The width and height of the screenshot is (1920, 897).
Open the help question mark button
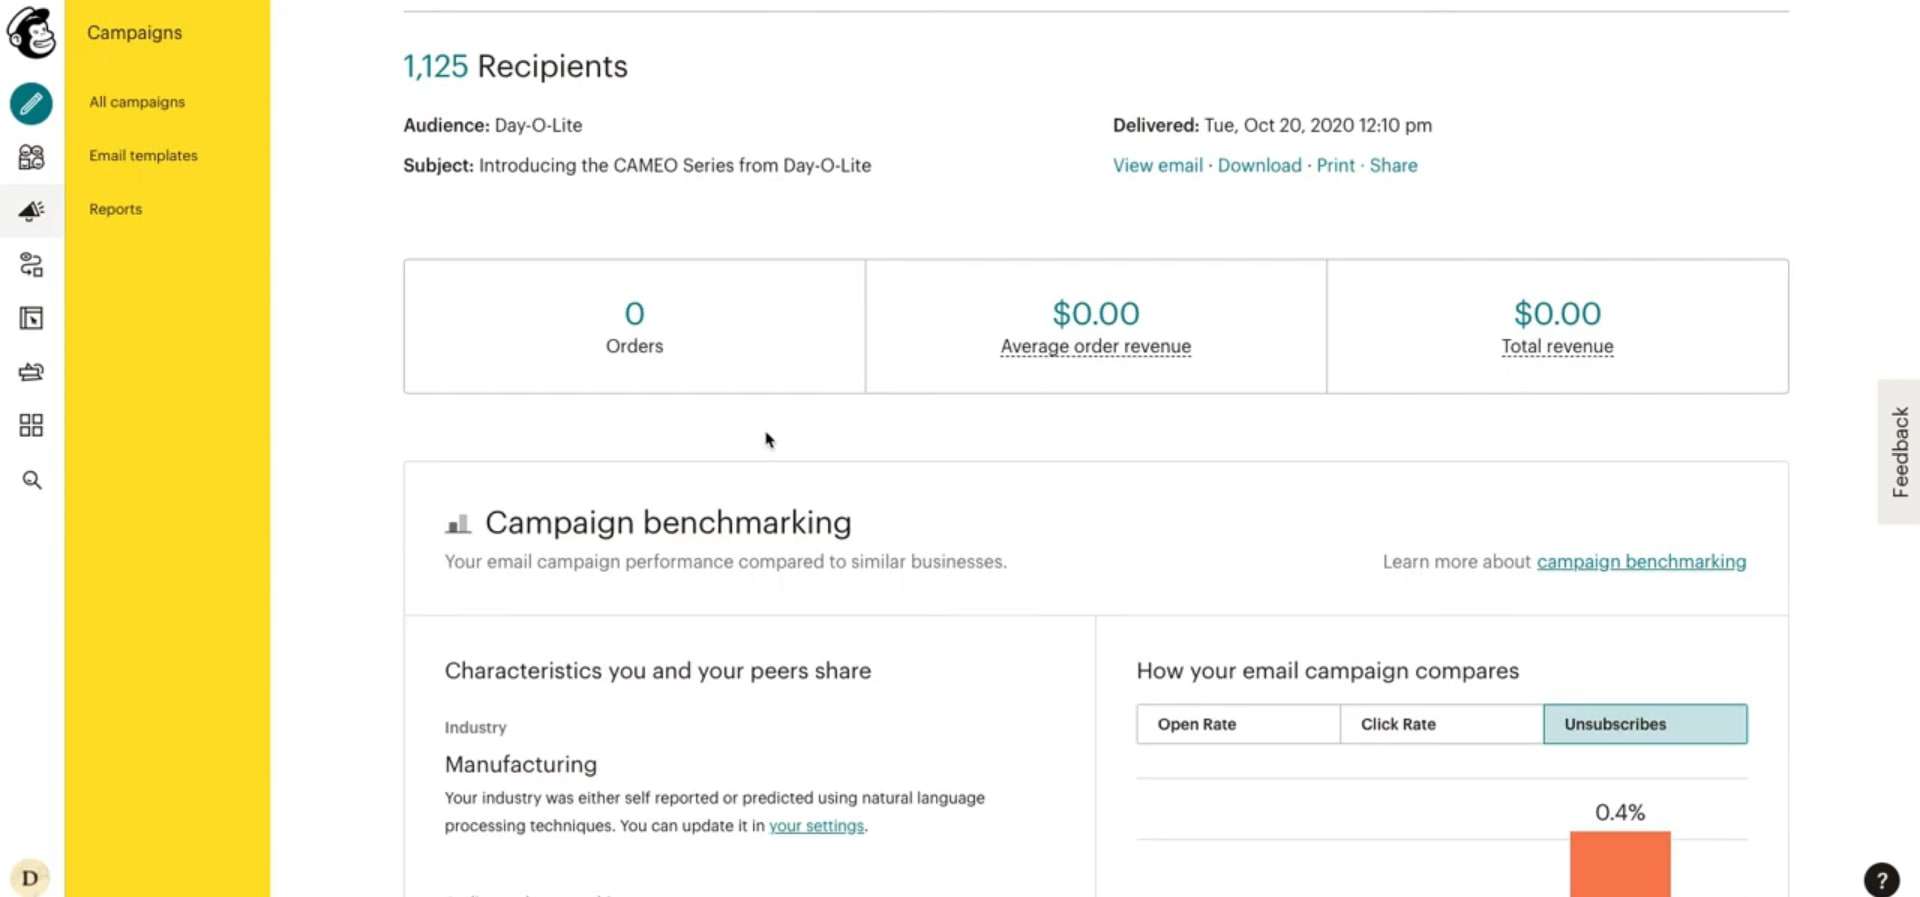click(x=1881, y=880)
